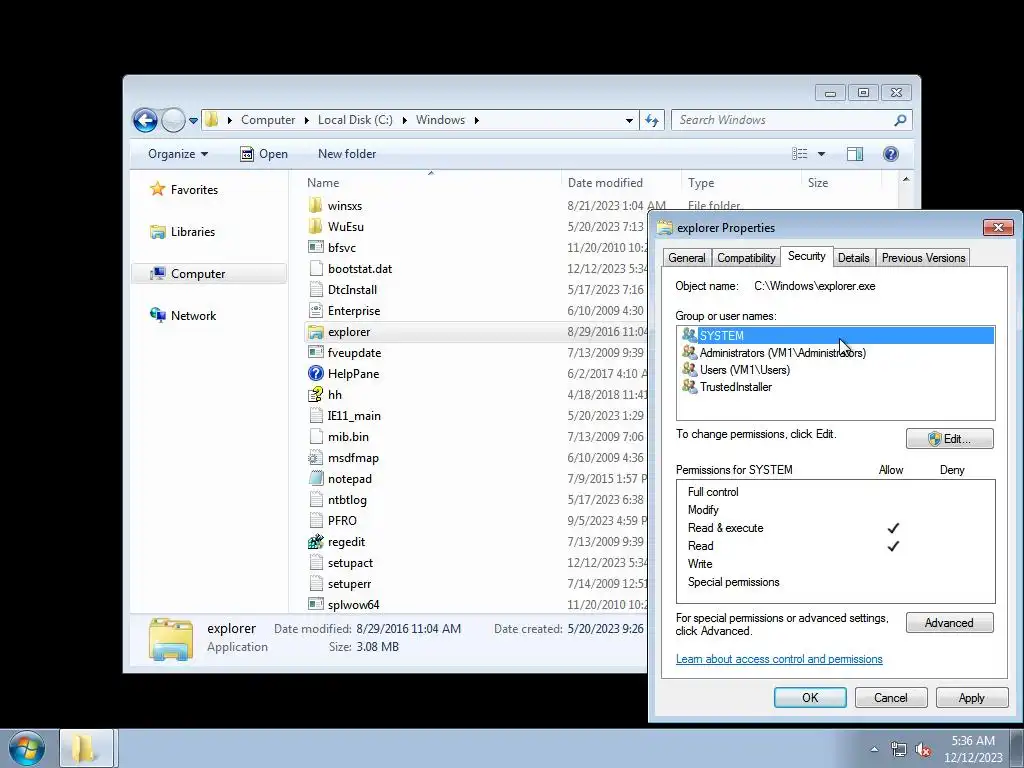
Task: Select the winsxs folder icon
Action: coord(315,206)
